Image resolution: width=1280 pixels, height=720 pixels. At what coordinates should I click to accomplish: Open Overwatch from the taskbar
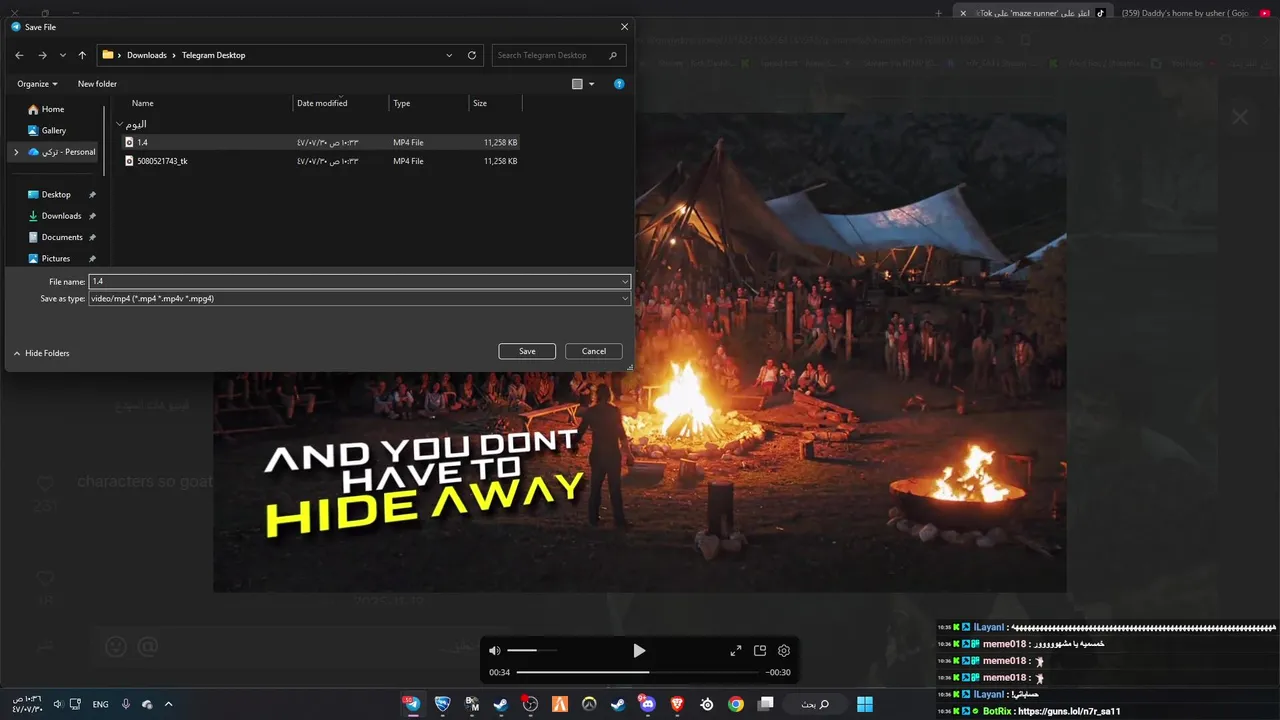(x=589, y=704)
